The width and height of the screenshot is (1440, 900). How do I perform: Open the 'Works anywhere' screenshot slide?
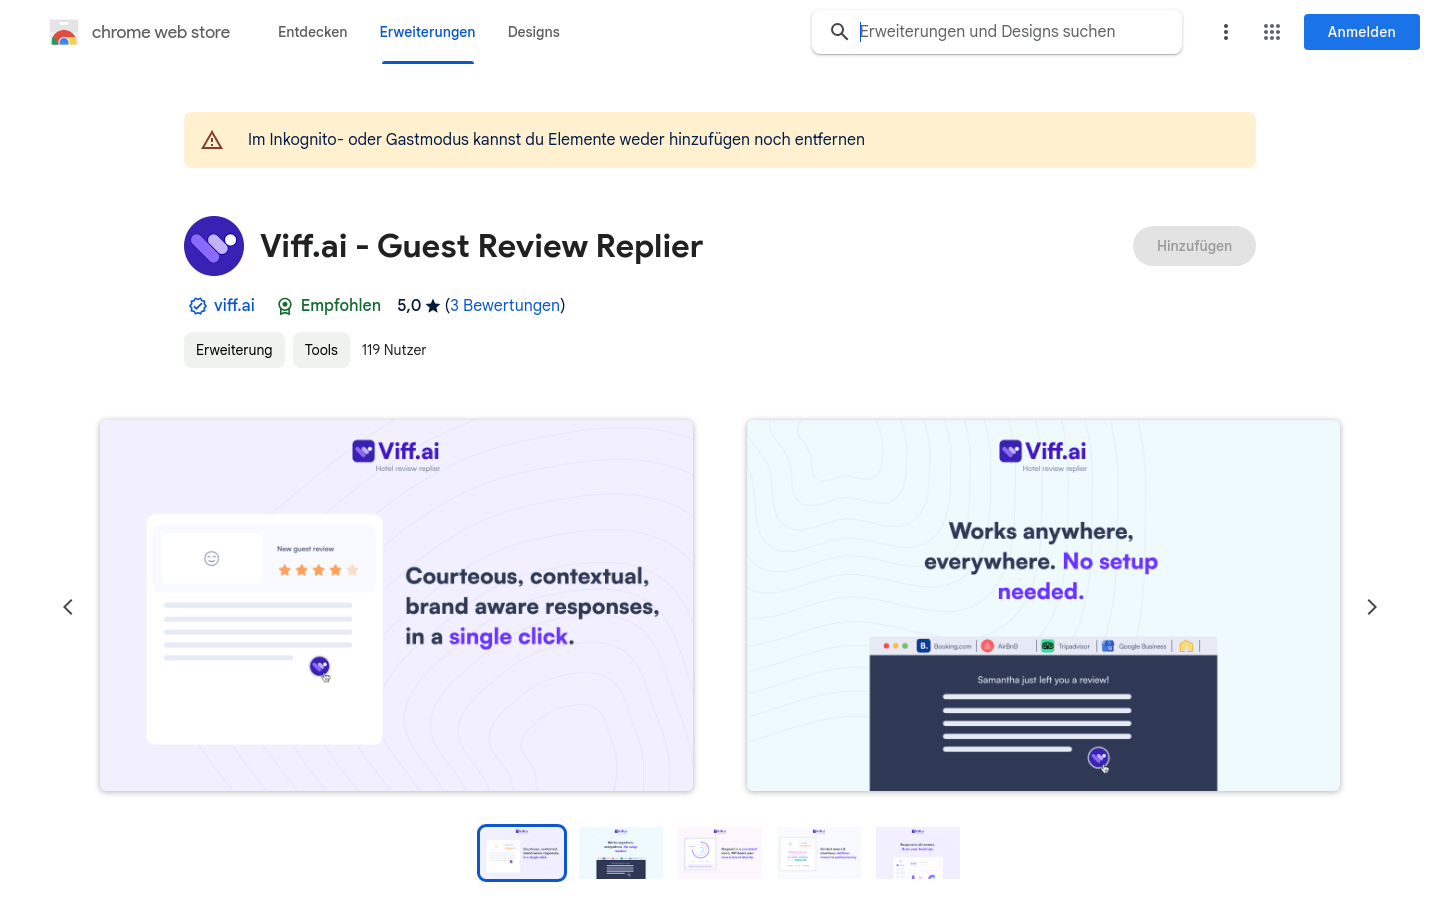(x=1043, y=606)
